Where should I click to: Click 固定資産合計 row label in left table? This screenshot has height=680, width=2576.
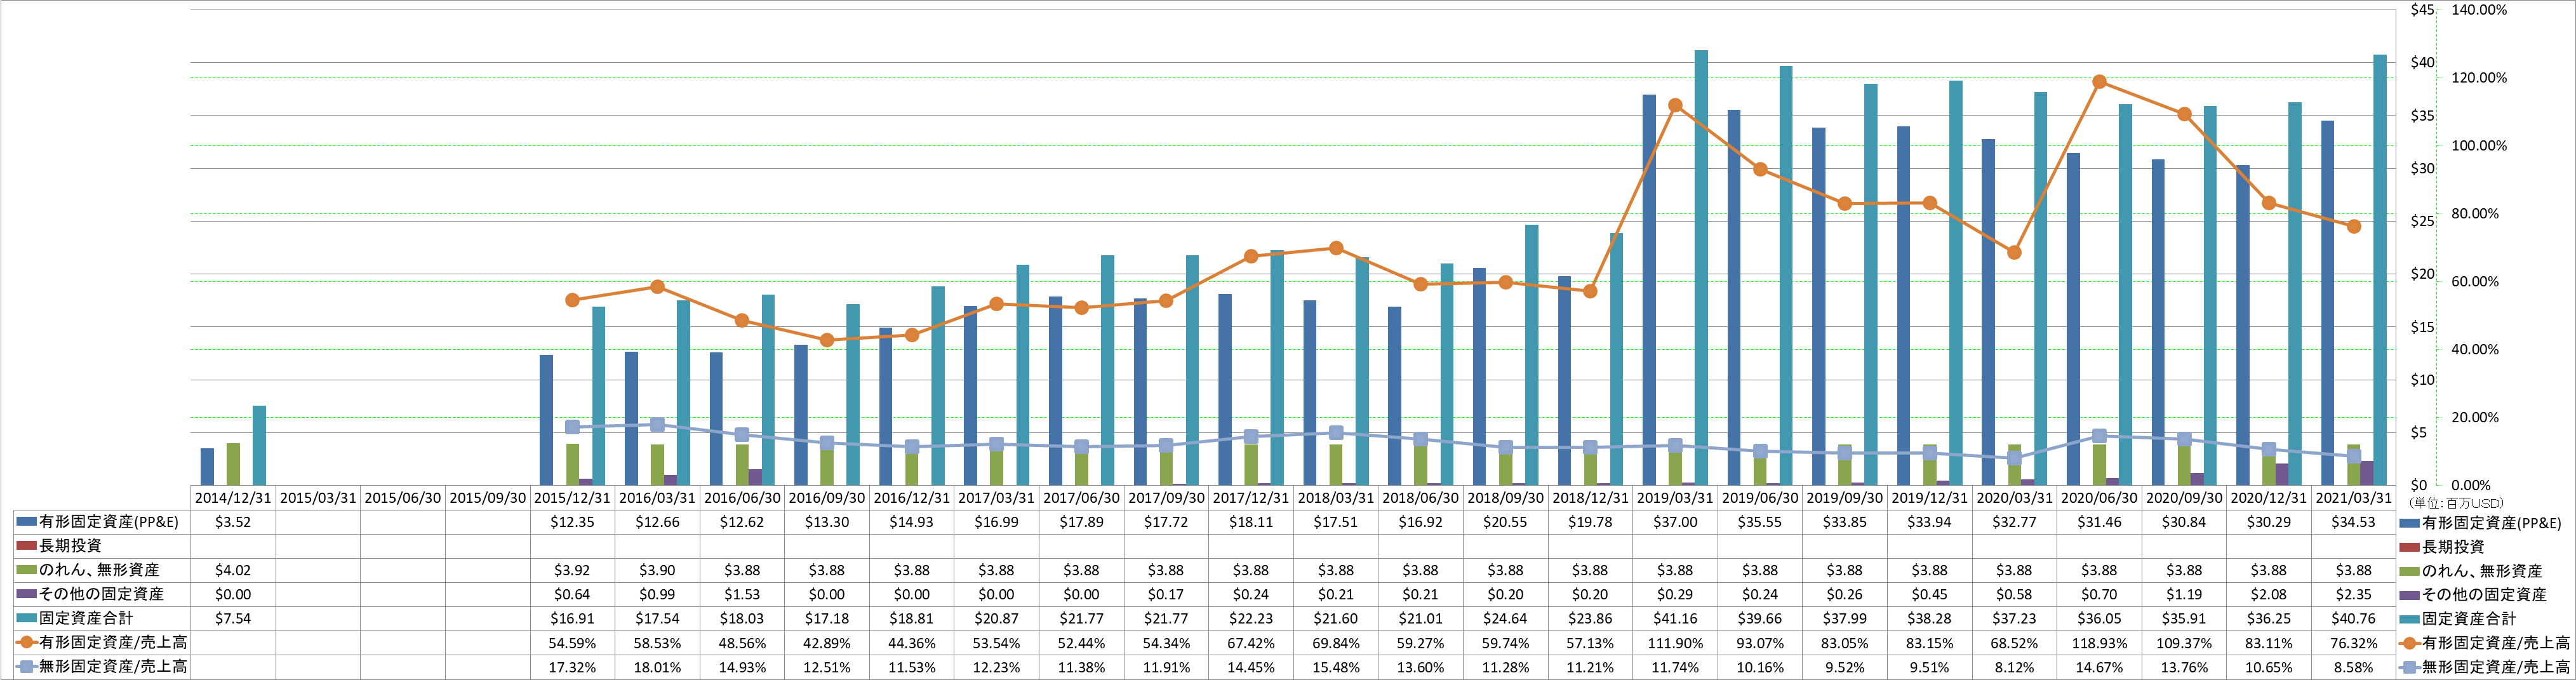86,618
